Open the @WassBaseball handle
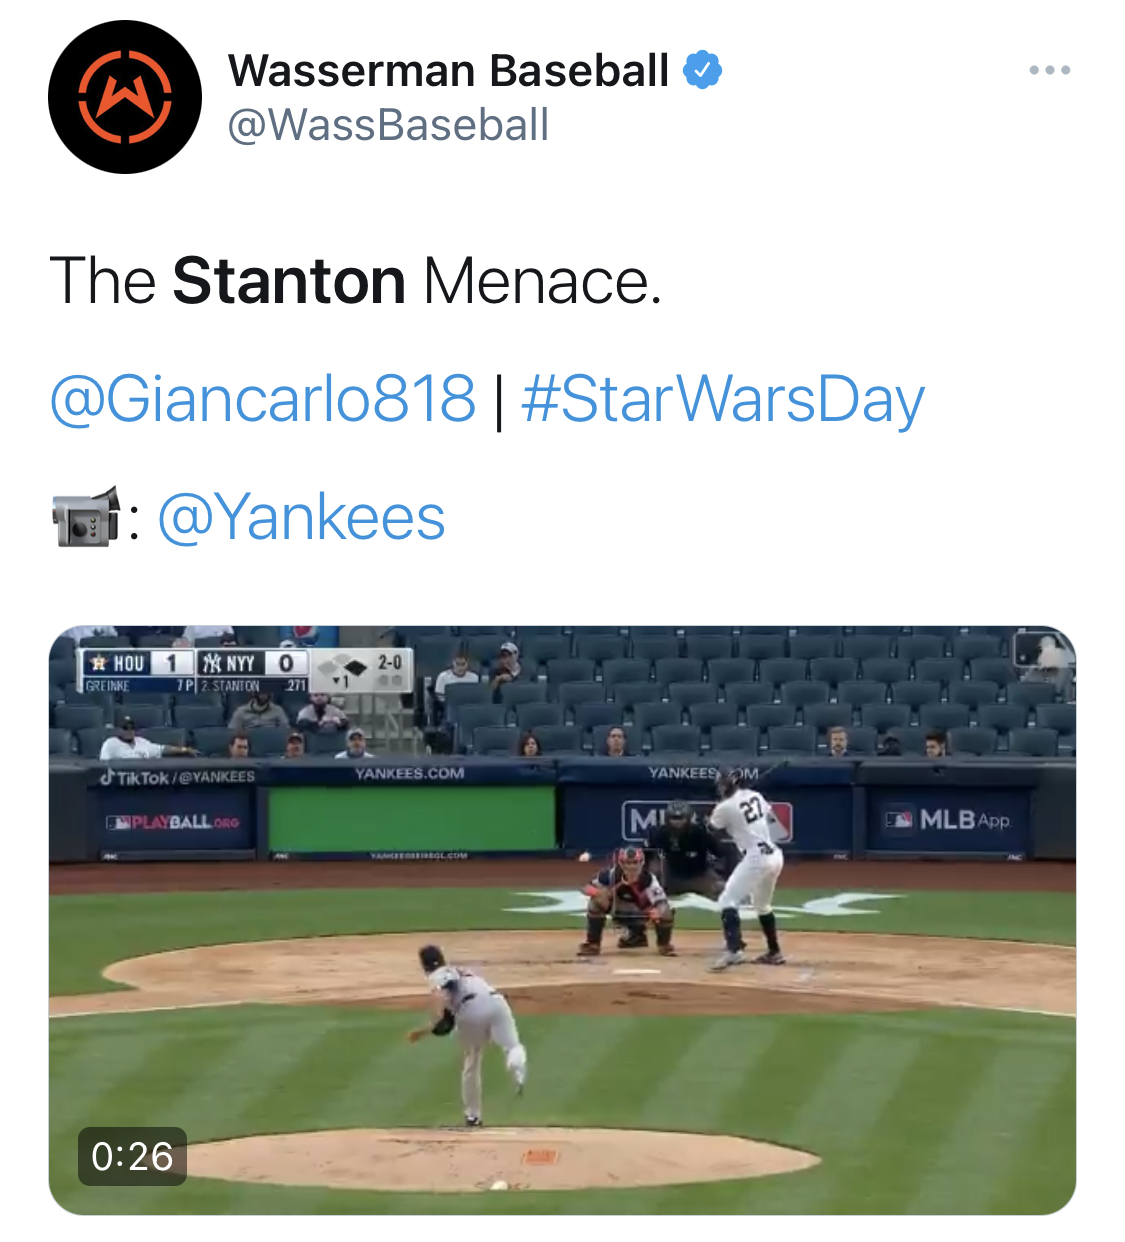The width and height of the screenshot is (1125, 1242). [x=388, y=125]
